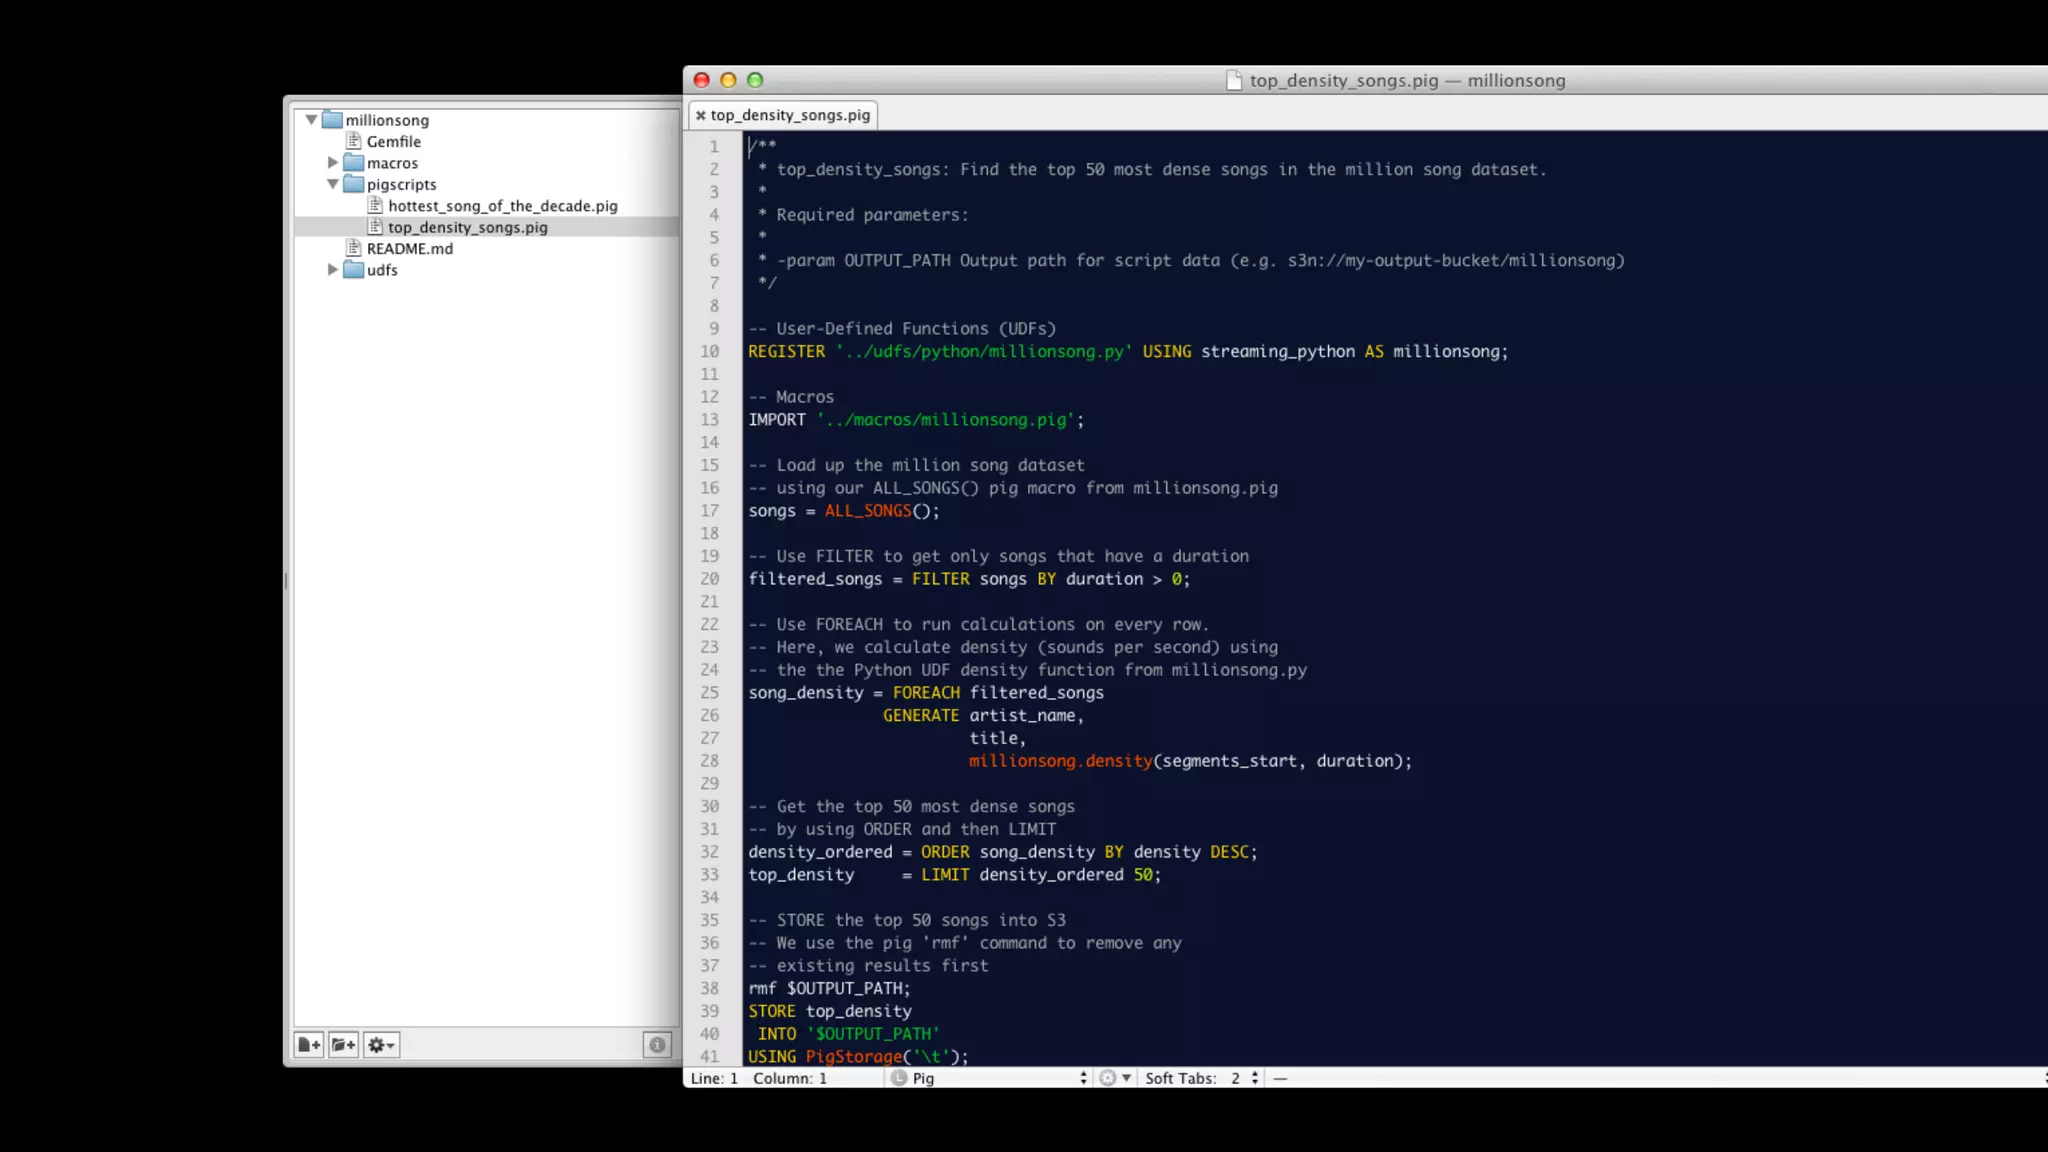The image size is (2048, 1152).
Task: Click the info button in project drawer
Action: coord(657,1045)
